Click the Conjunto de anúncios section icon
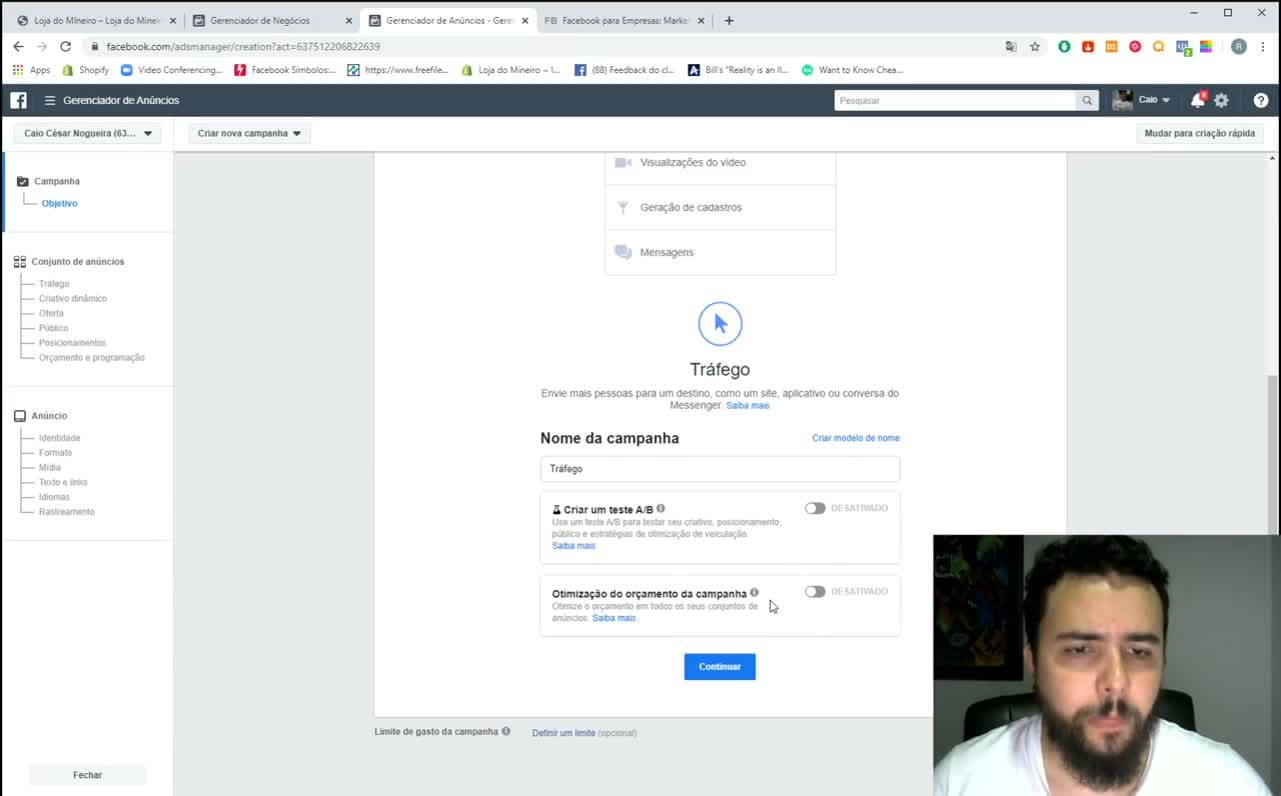The image size is (1281, 796). click(20, 262)
